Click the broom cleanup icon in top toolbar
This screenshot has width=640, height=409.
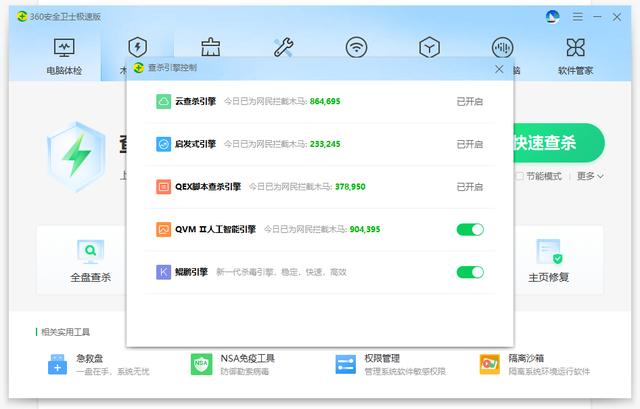pyautogui.click(x=210, y=47)
